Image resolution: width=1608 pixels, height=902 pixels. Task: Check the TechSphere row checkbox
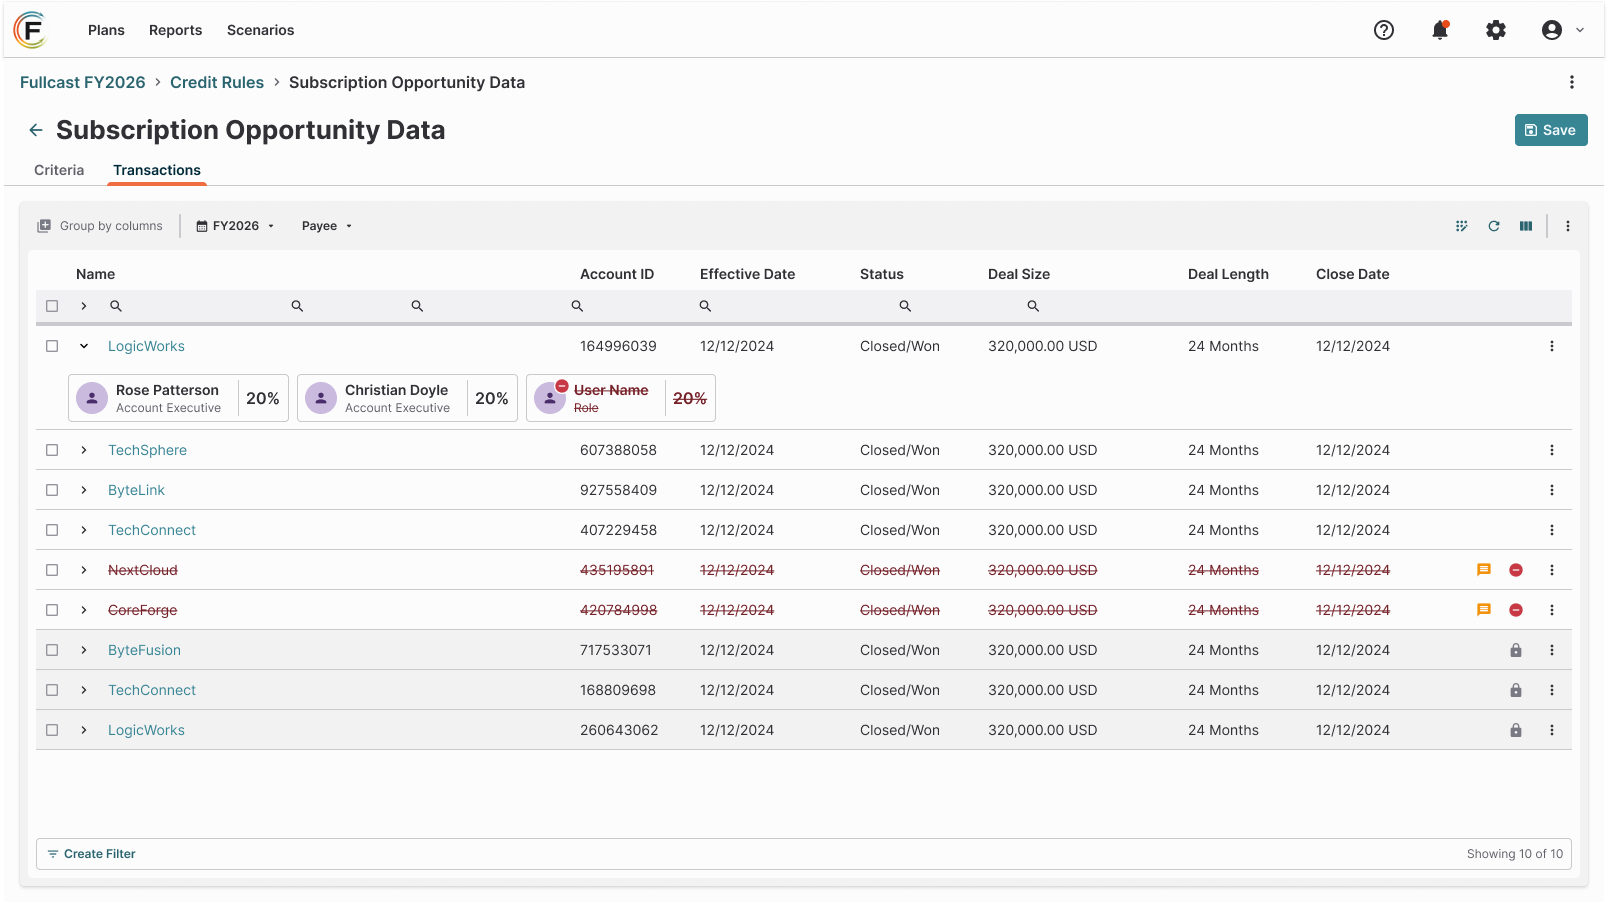[x=52, y=450]
